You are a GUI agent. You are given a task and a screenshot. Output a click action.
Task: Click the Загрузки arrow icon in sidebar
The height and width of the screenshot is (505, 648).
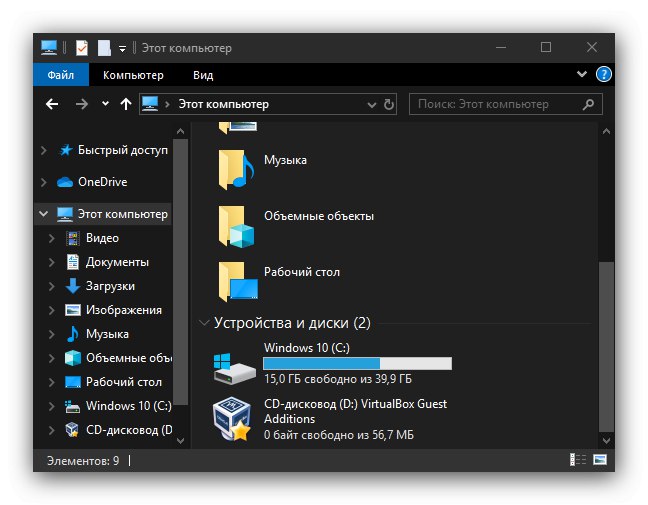(73, 286)
